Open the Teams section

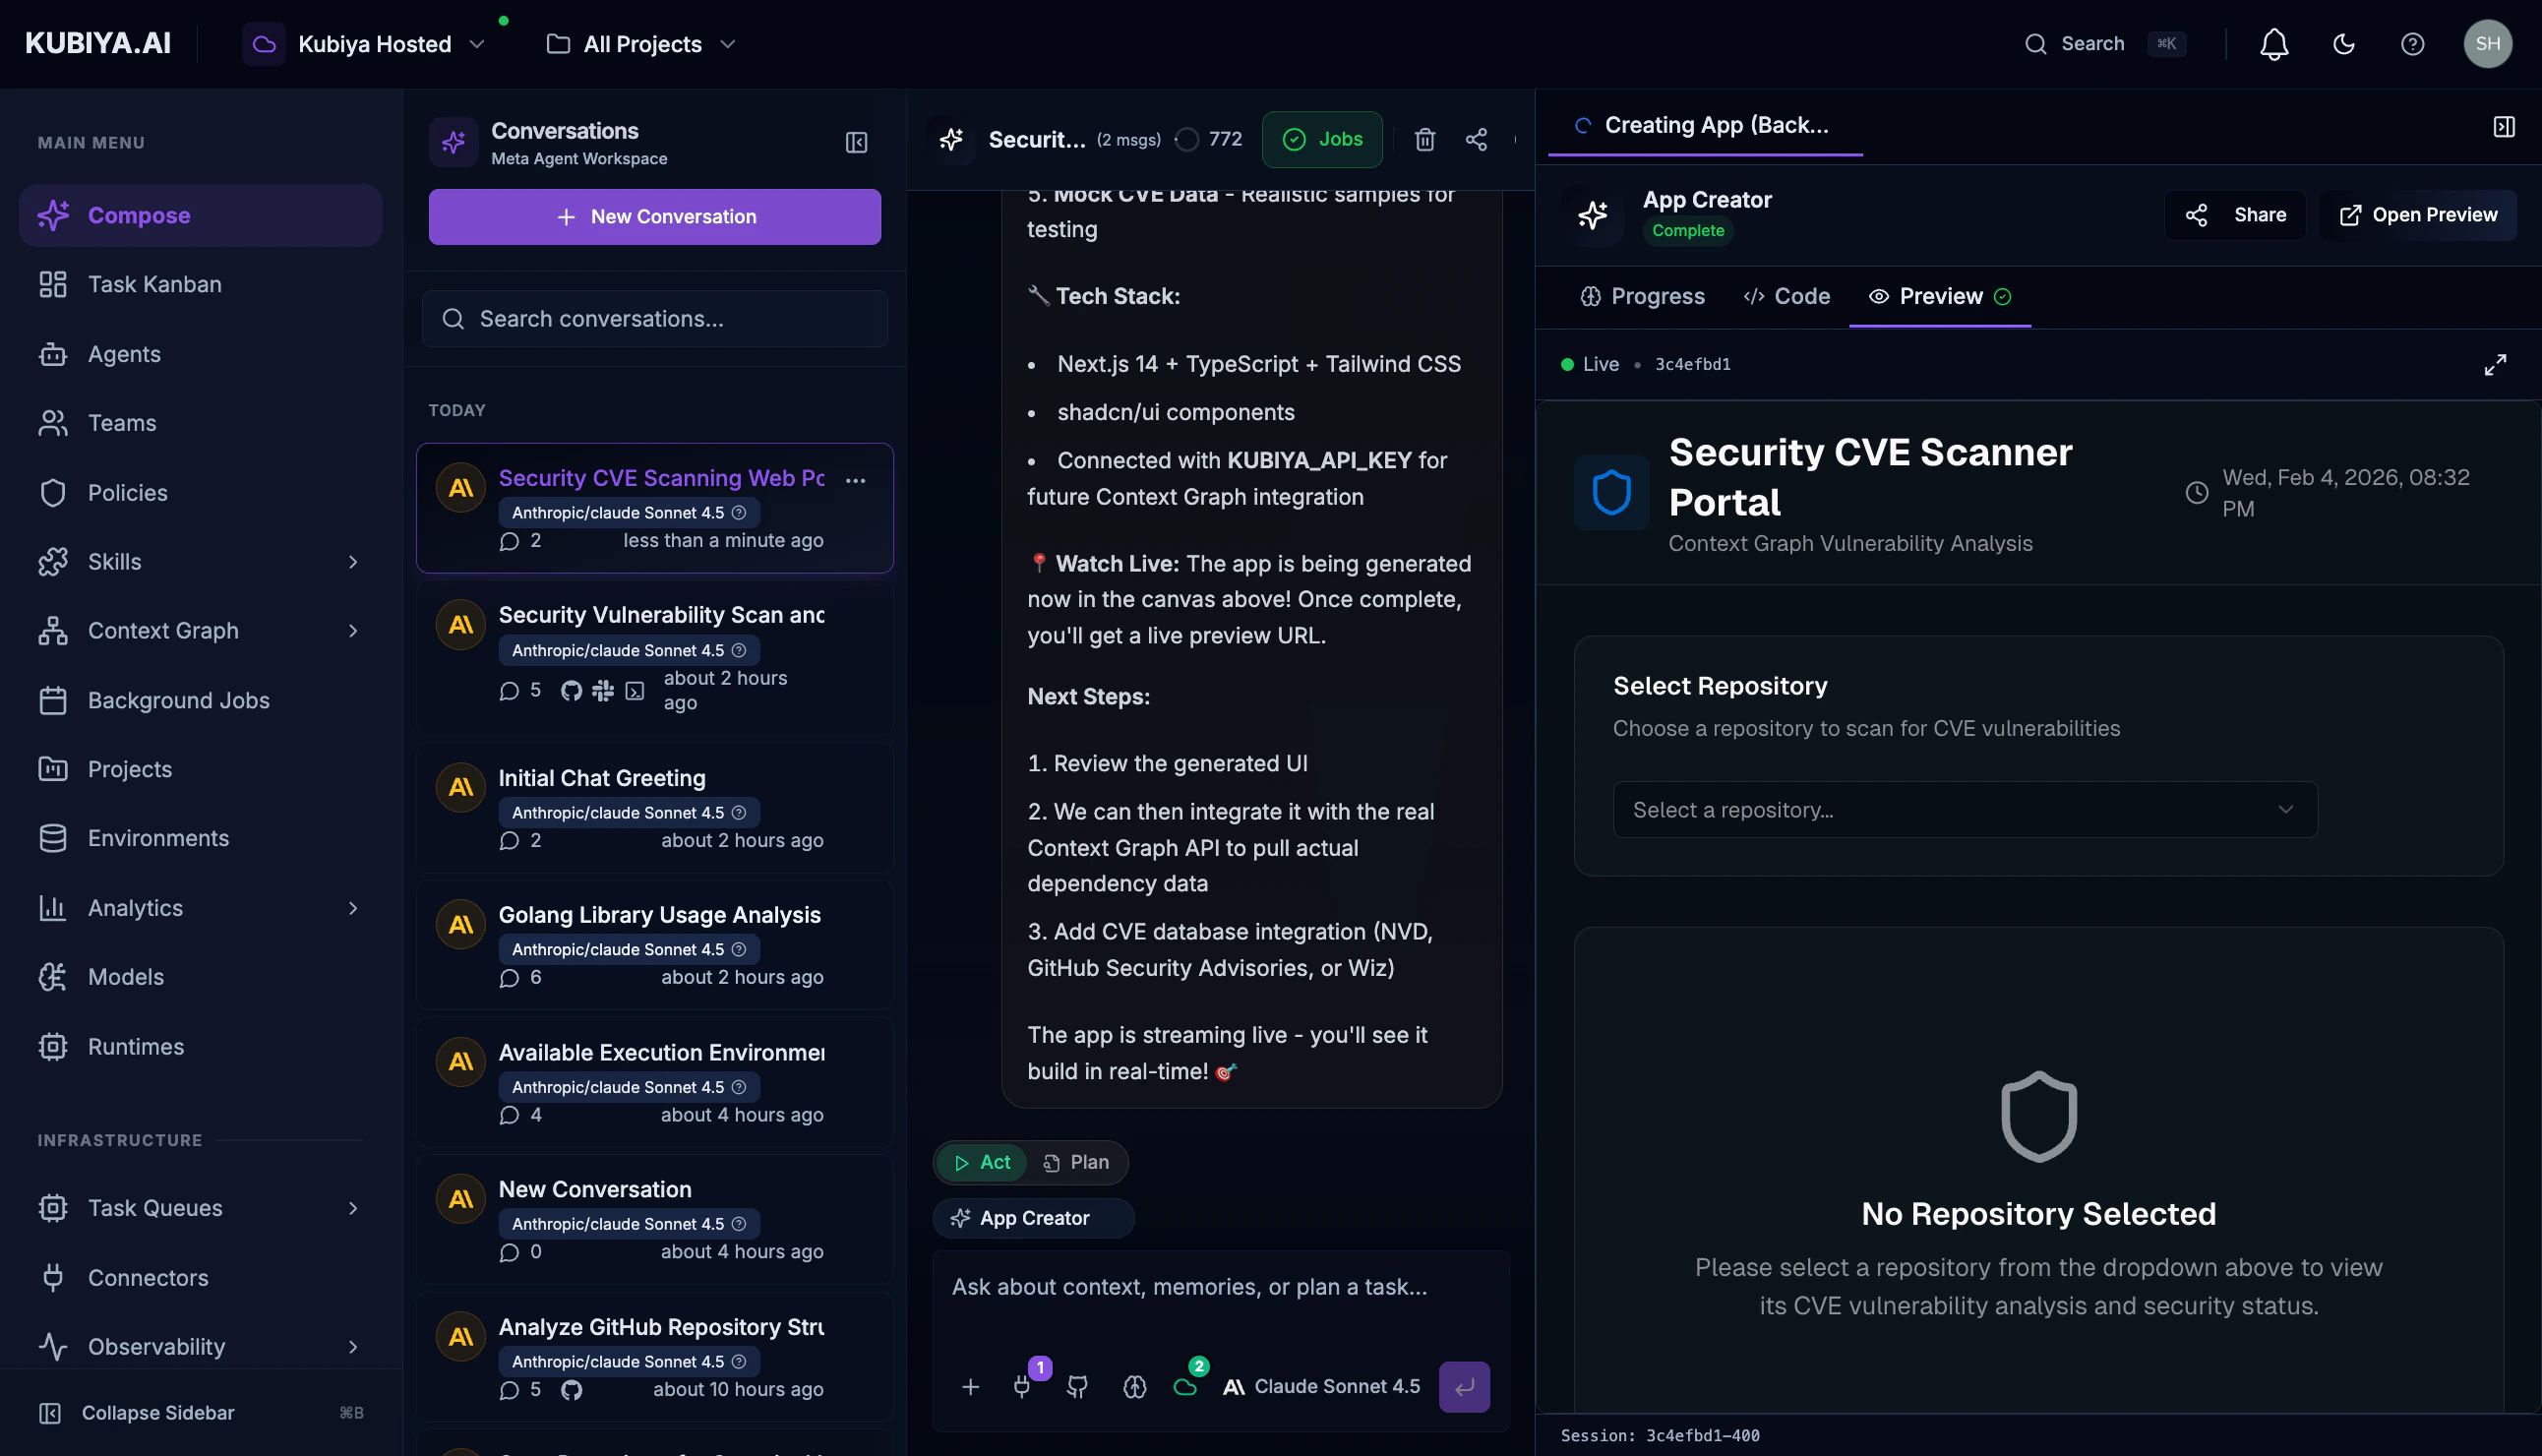[200, 423]
